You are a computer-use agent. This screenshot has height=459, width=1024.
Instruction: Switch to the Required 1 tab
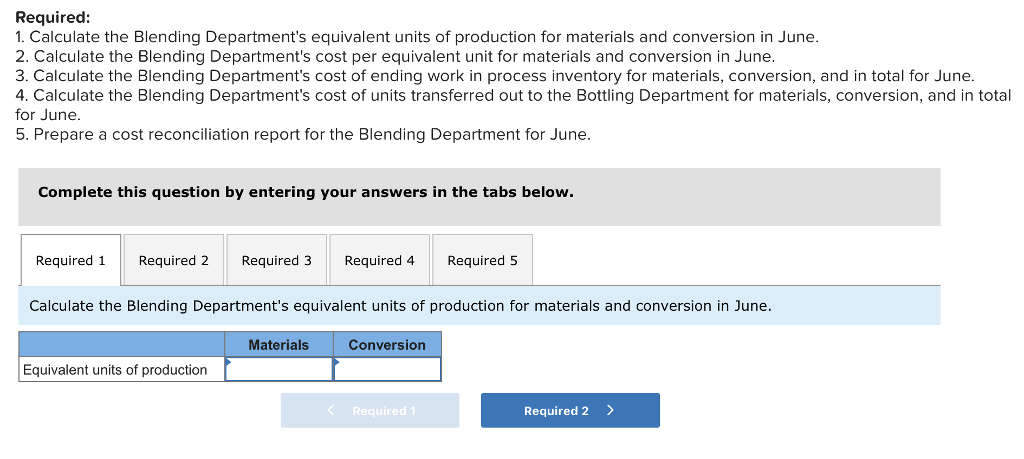(x=70, y=261)
